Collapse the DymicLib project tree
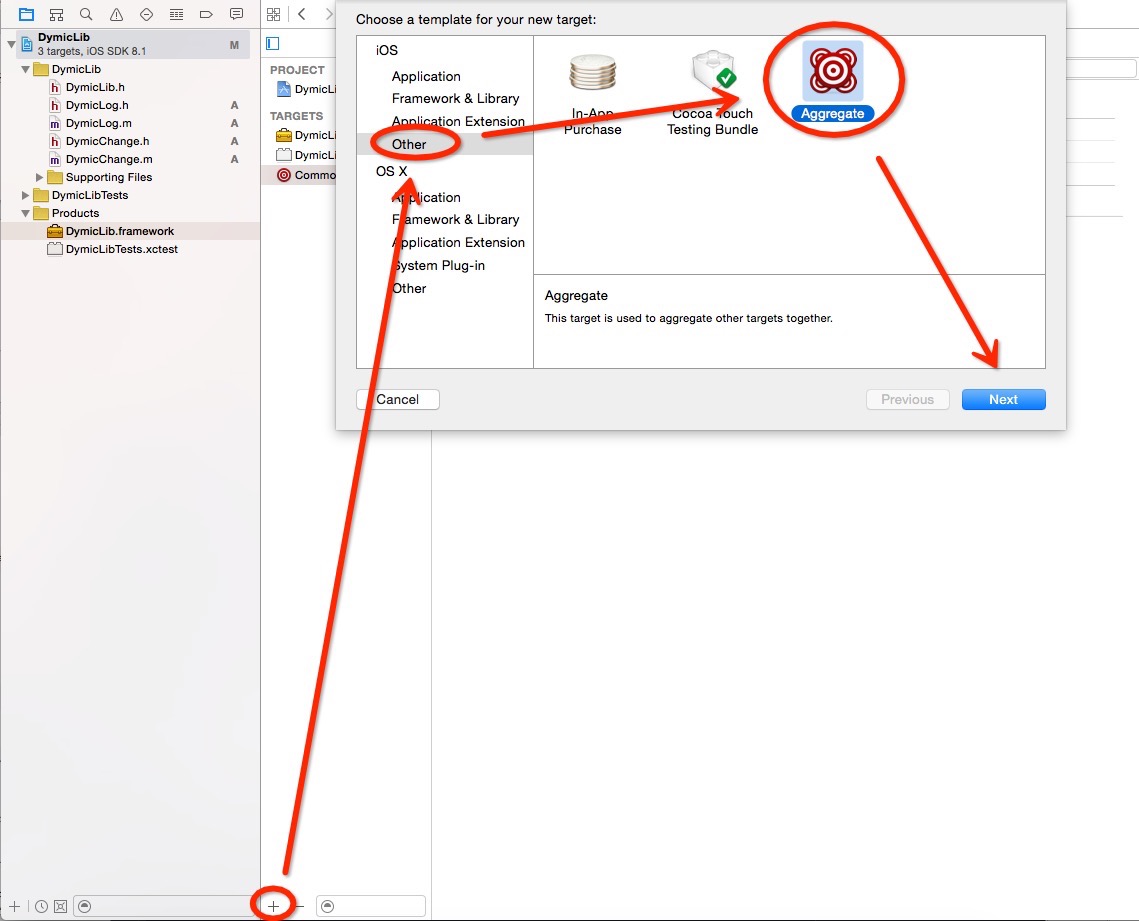Image resolution: width=1139 pixels, height=921 pixels. tap(10, 44)
